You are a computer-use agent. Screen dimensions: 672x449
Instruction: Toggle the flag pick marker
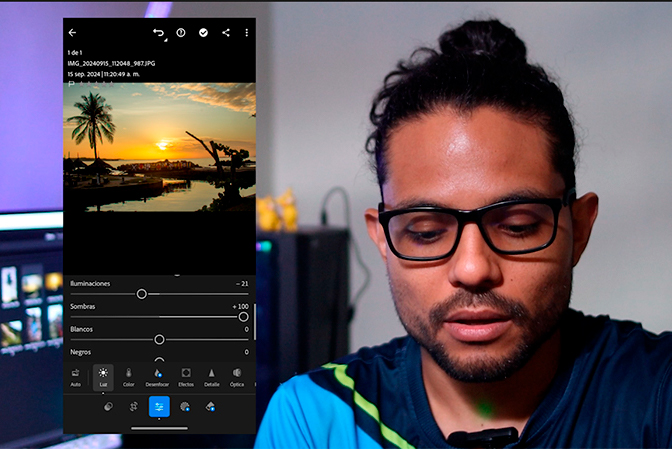[x=71, y=84]
